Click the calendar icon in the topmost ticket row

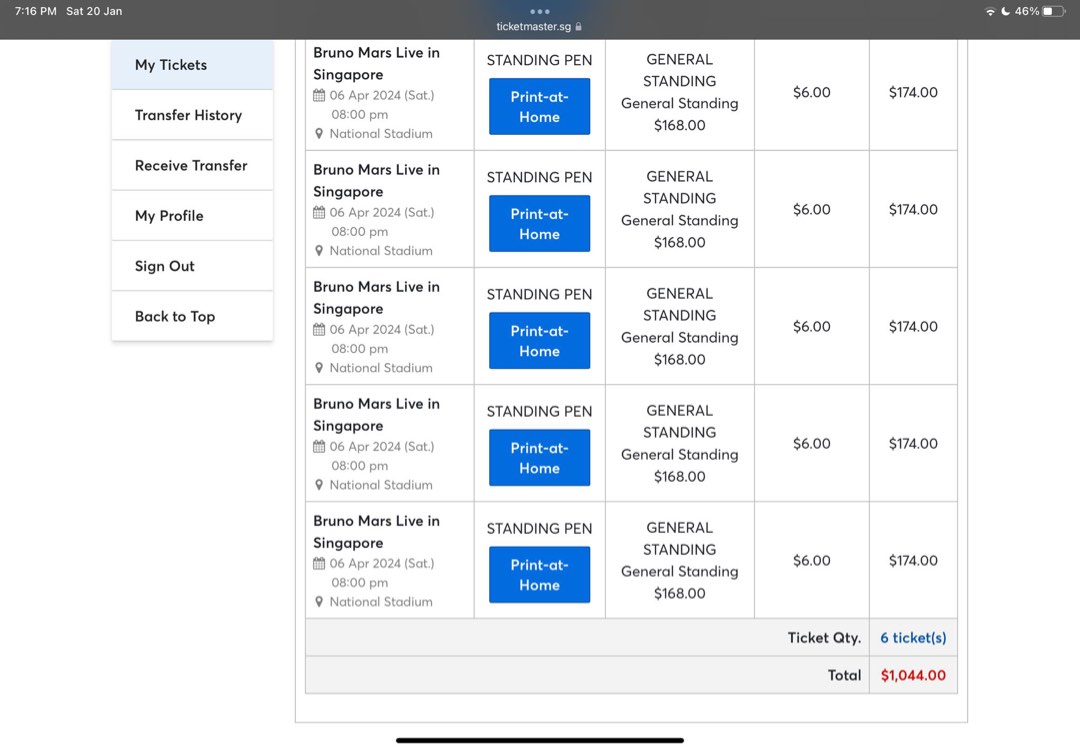(319, 96)
